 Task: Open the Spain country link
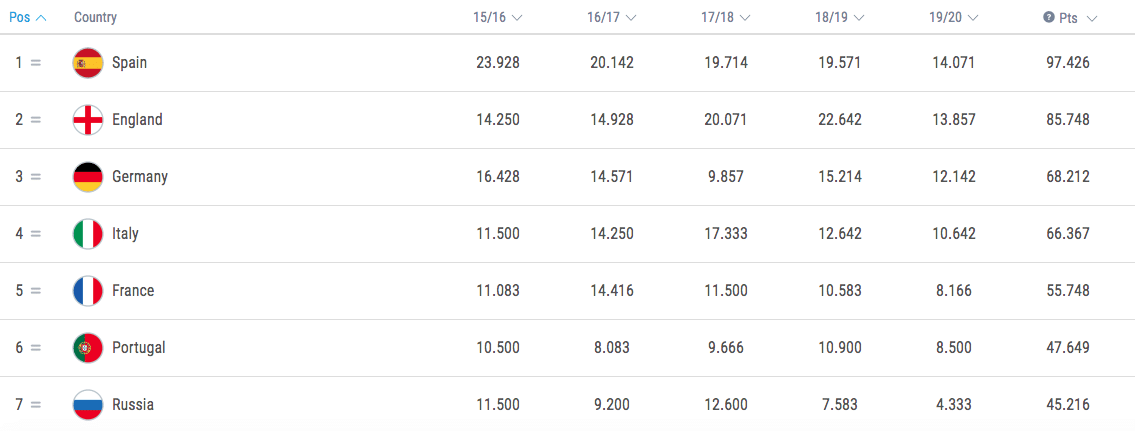[x=129, y=63]
